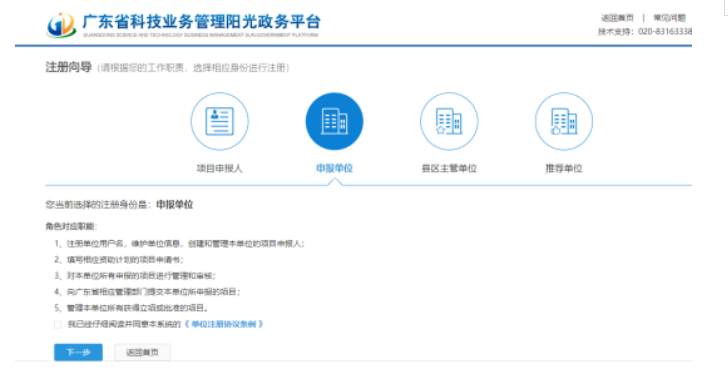Select the 项目申报人 ID card icon
The image size is (728, 377).
point(220,121)
